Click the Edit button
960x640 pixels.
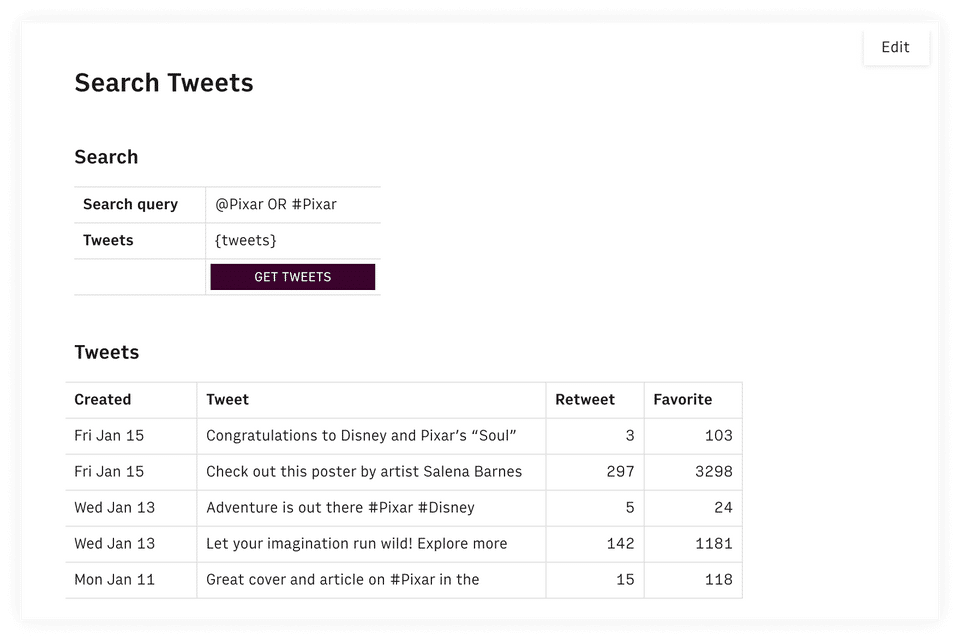(x=895, y=47)
